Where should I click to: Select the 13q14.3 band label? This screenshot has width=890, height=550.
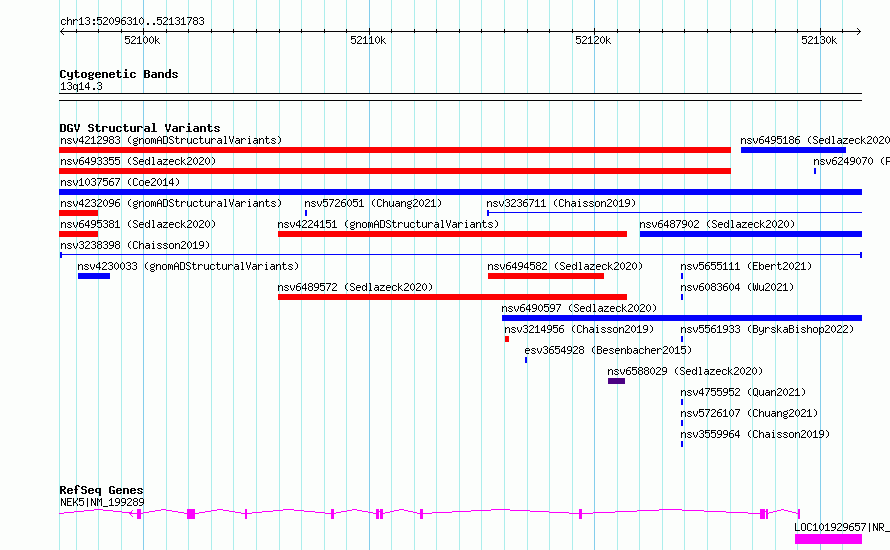point(81,86)
